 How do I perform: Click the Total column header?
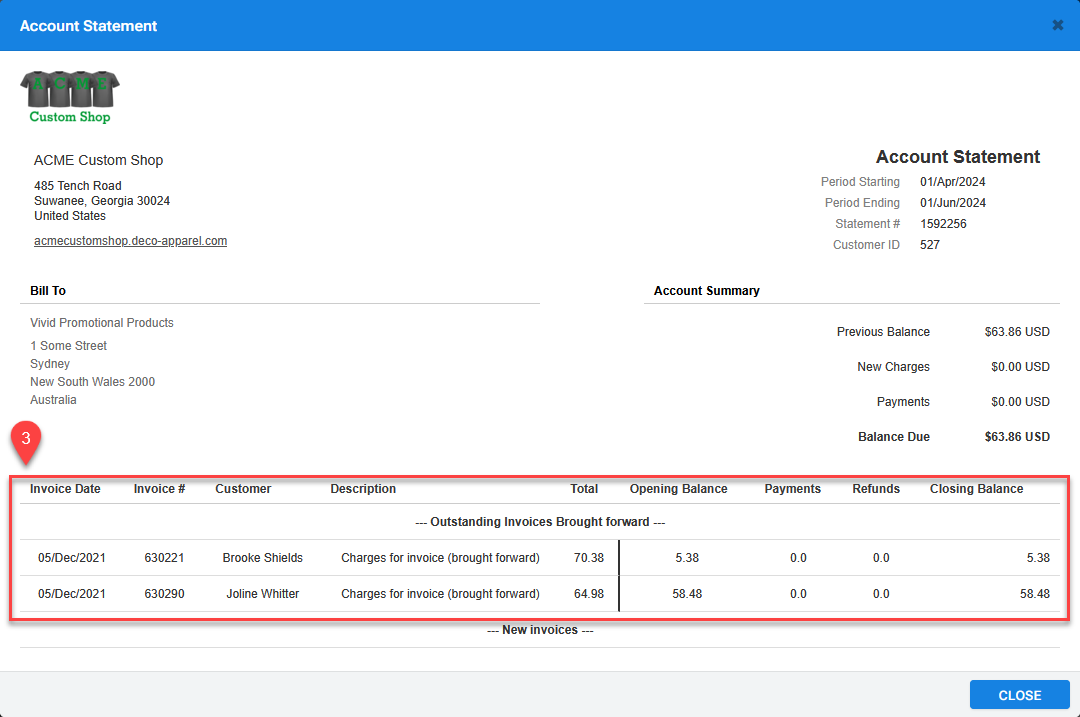point(584,489)
